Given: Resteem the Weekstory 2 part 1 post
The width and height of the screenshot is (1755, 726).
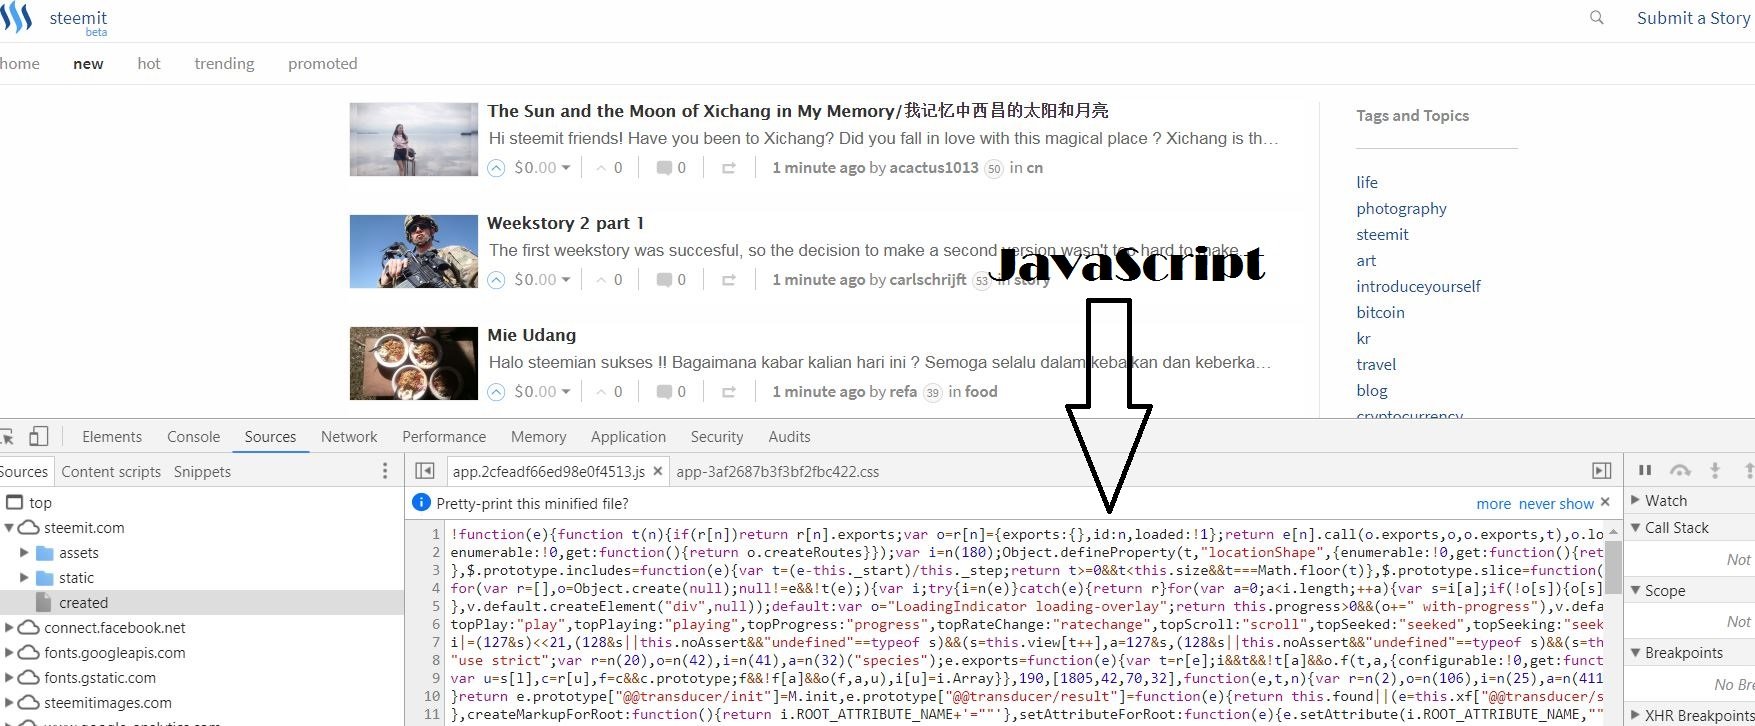Looking at the screenshot, I should click(x=729, y=280).
